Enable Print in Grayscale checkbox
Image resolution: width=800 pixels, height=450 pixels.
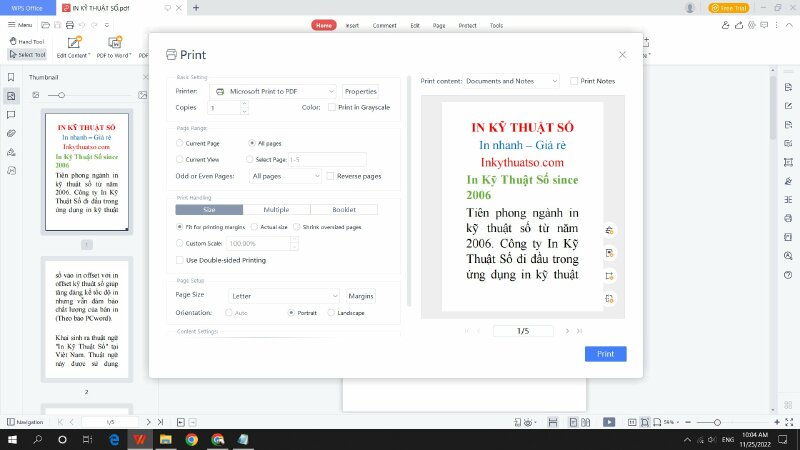[332, 107]
